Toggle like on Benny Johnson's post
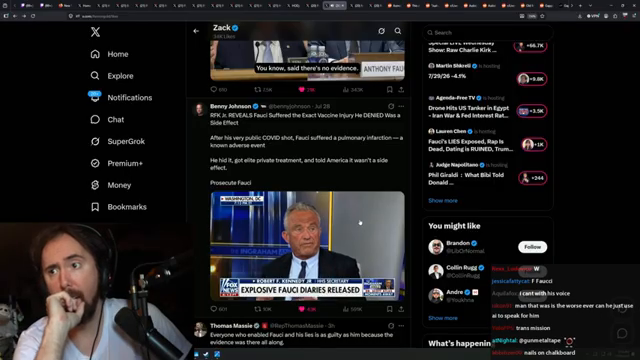The width and height of the screenshot is (640, 360). pos(307,309)
